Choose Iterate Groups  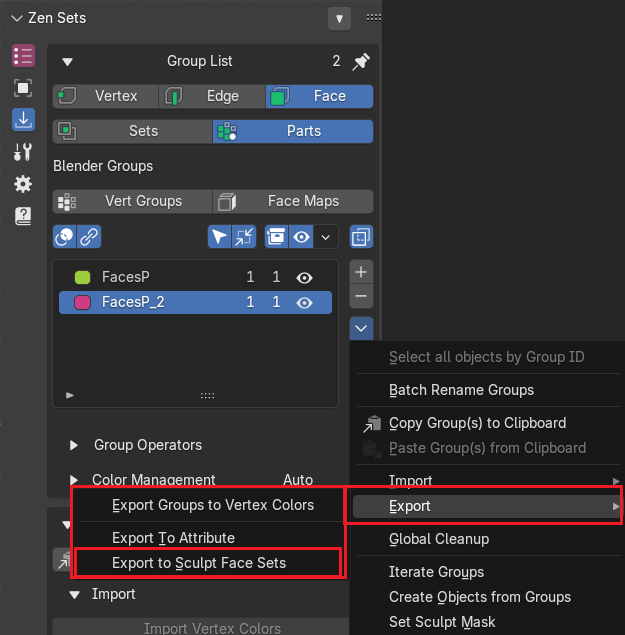(x=436, y=572)
